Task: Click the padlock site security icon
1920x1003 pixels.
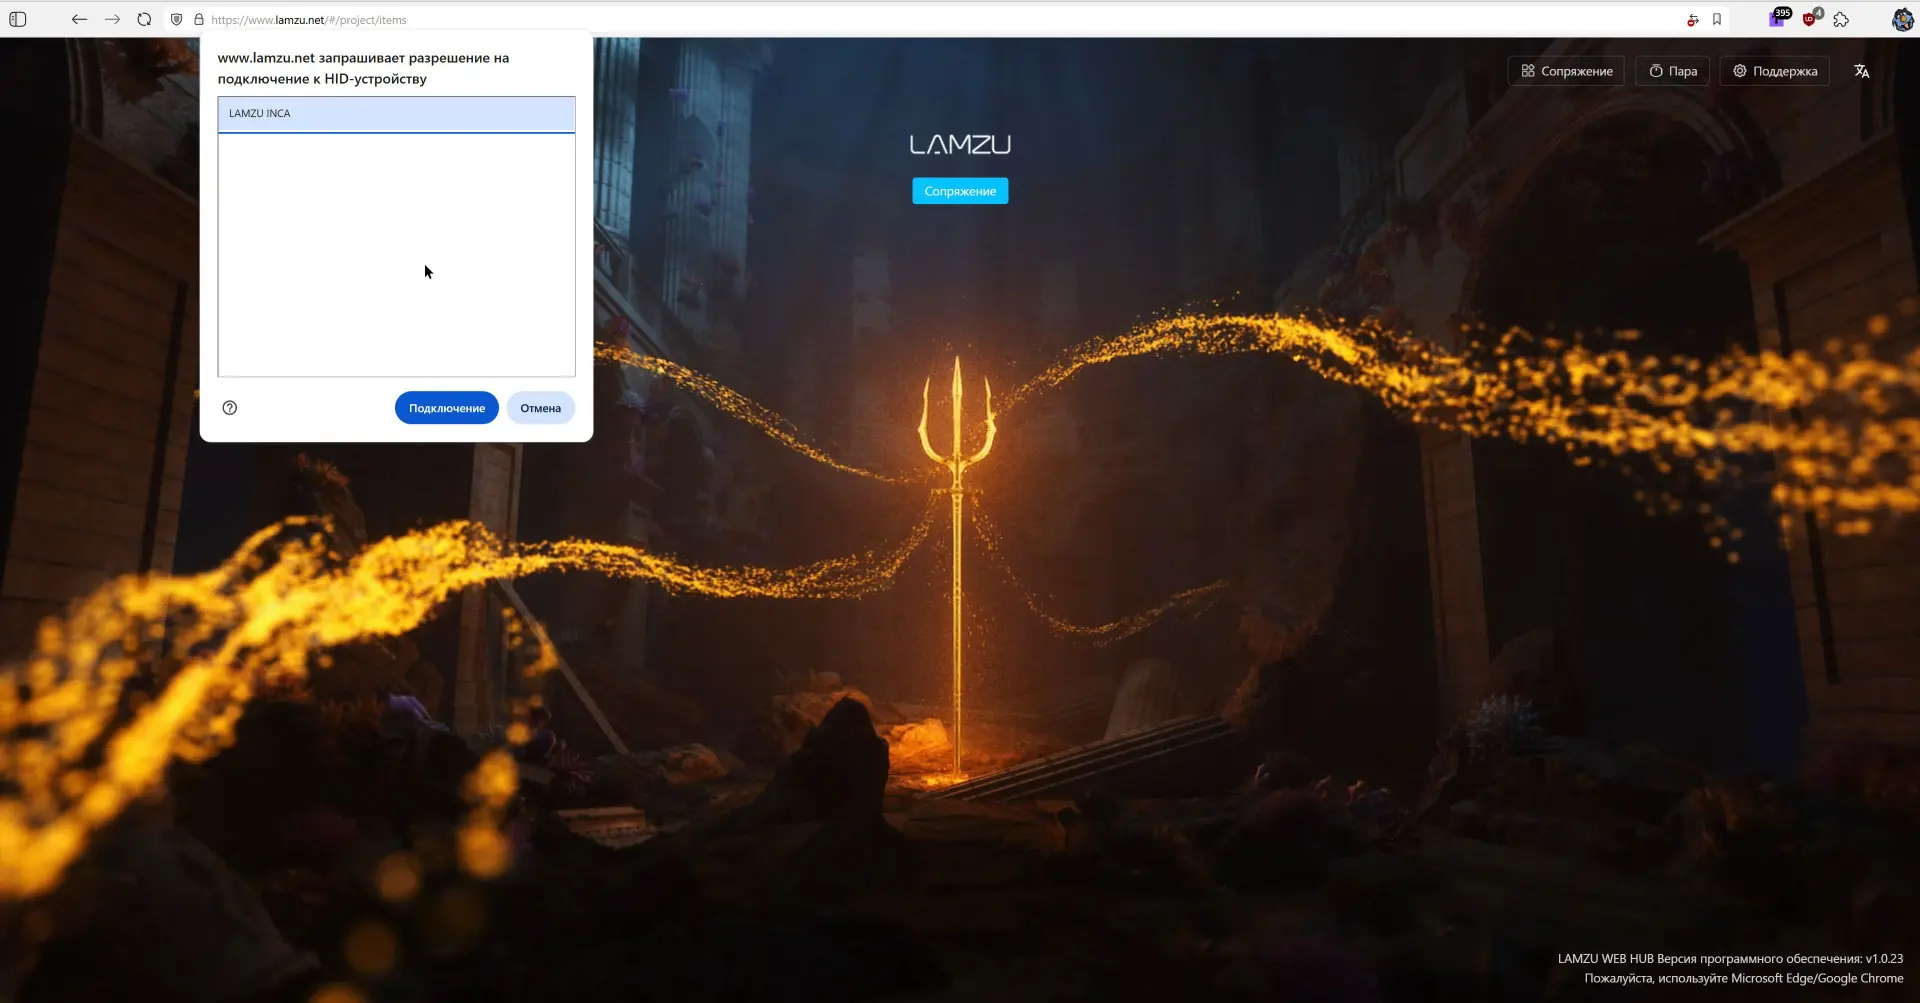Action: (199, 19)
